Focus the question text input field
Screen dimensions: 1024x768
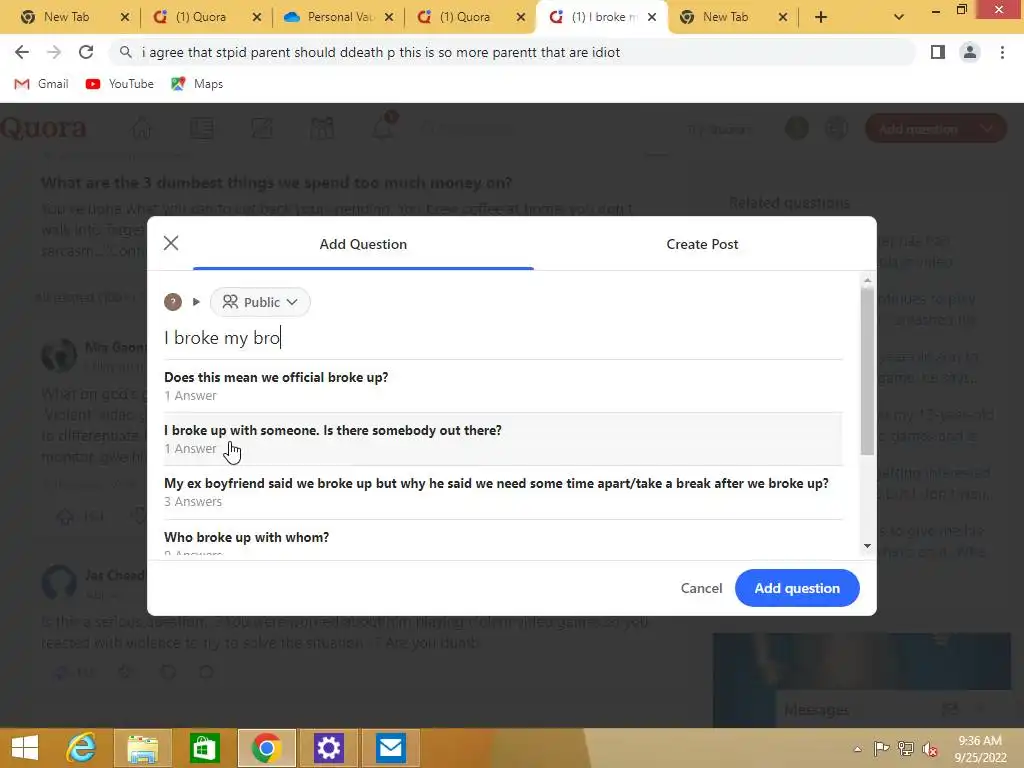click(503, 338)
